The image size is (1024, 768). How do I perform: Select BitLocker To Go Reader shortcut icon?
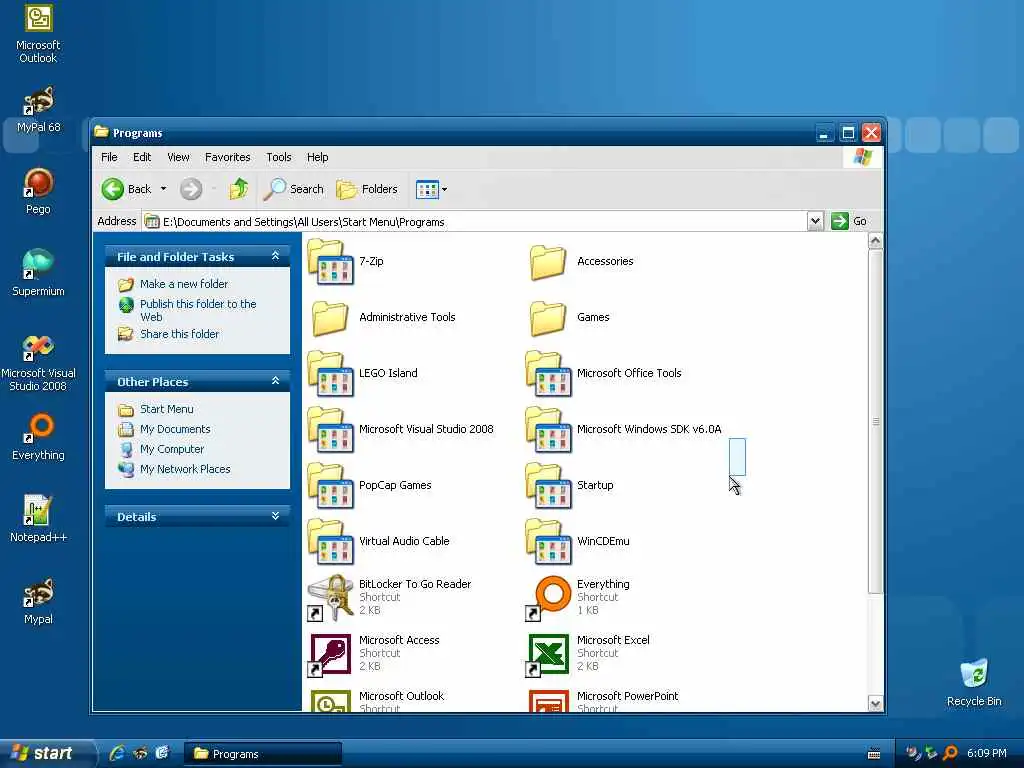coord(330,598)
